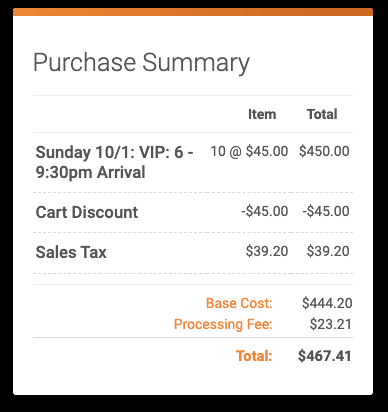
Task: Click the grand total $467.41
Action: click(x=325, y=356)
